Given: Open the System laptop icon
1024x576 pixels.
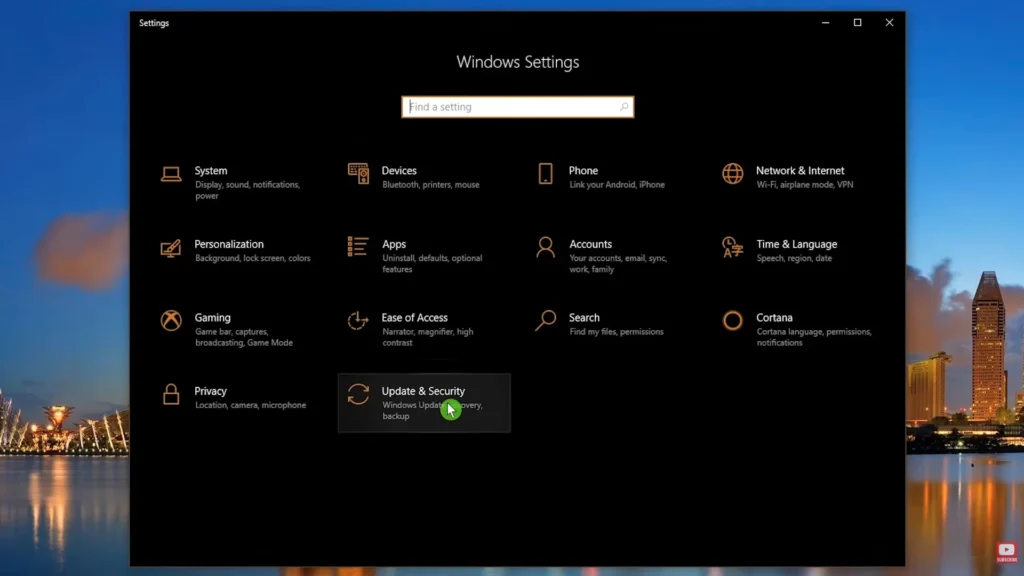Looking at the screenshot, I should click(171, 174).
